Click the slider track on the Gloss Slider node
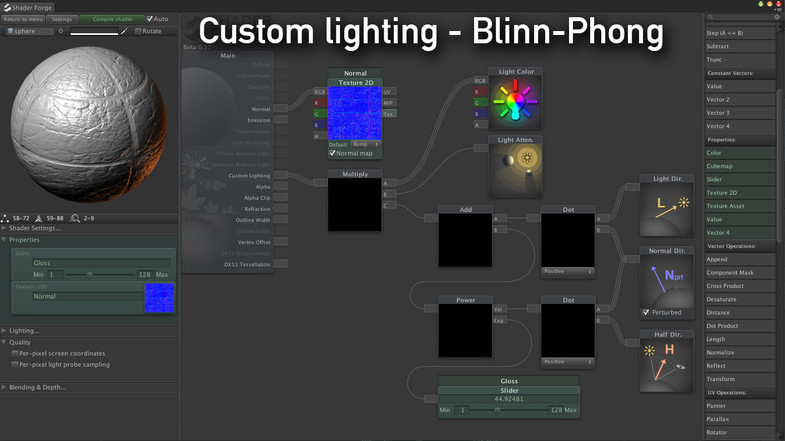Image resolution: width=785 pixels, height=441 pixels. tap(508, 410)
